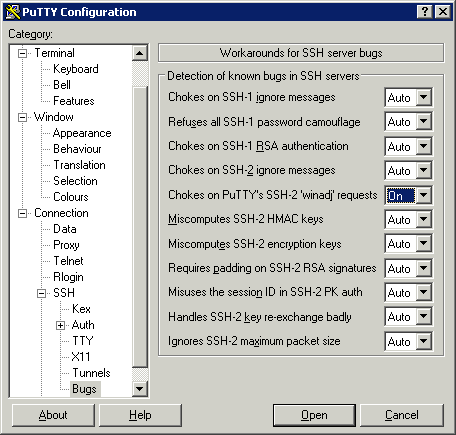Open dropdown for Miscomputes SSH-2 HMAC keys
The width and height of the screenshot is (456, 435).
(424, 219)
